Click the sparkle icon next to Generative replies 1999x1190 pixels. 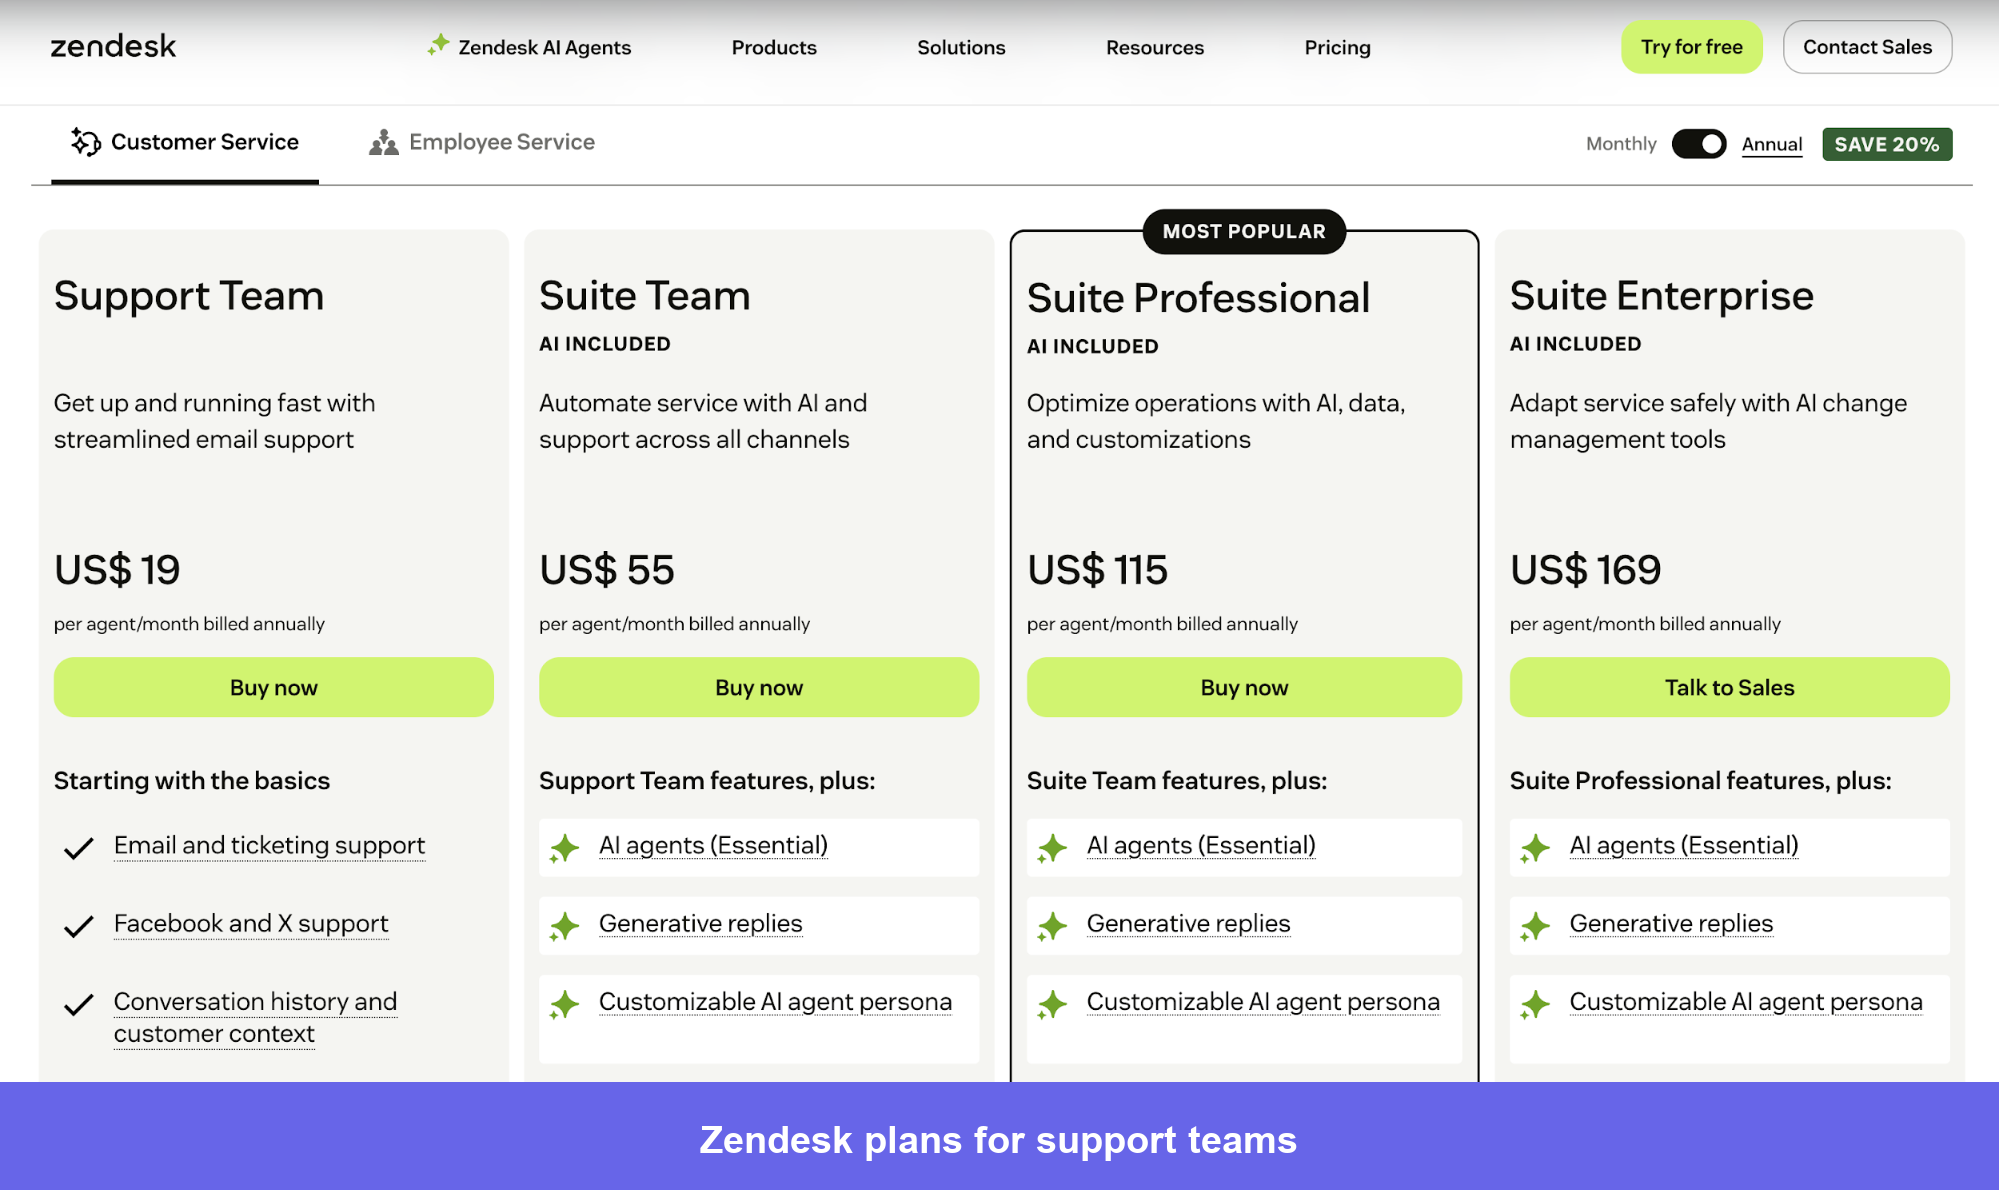point(564,926)
